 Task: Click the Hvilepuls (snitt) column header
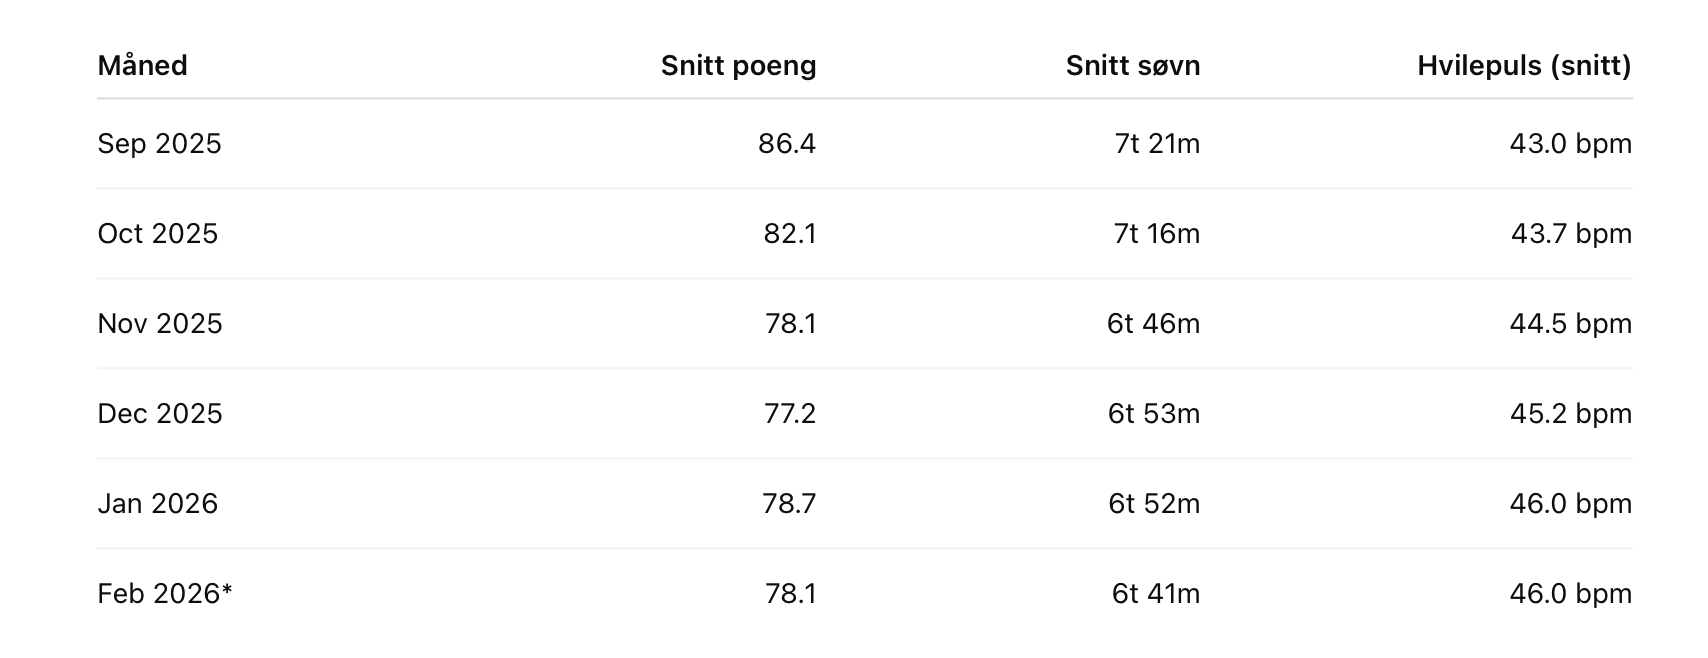point(1523,66)
